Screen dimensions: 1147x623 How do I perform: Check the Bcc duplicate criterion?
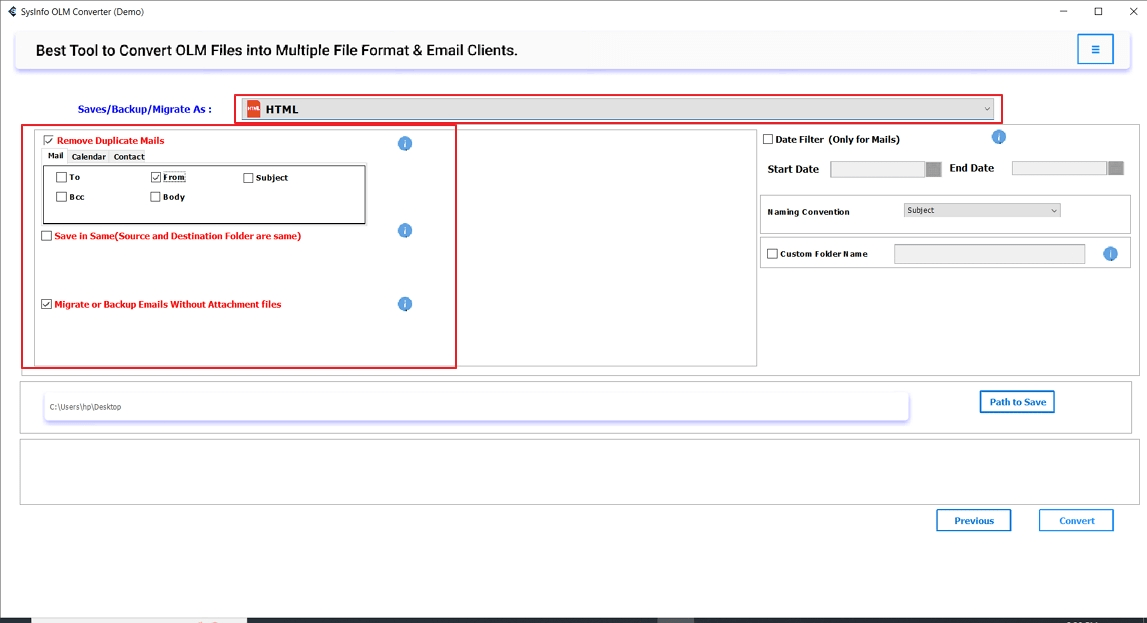61,197
